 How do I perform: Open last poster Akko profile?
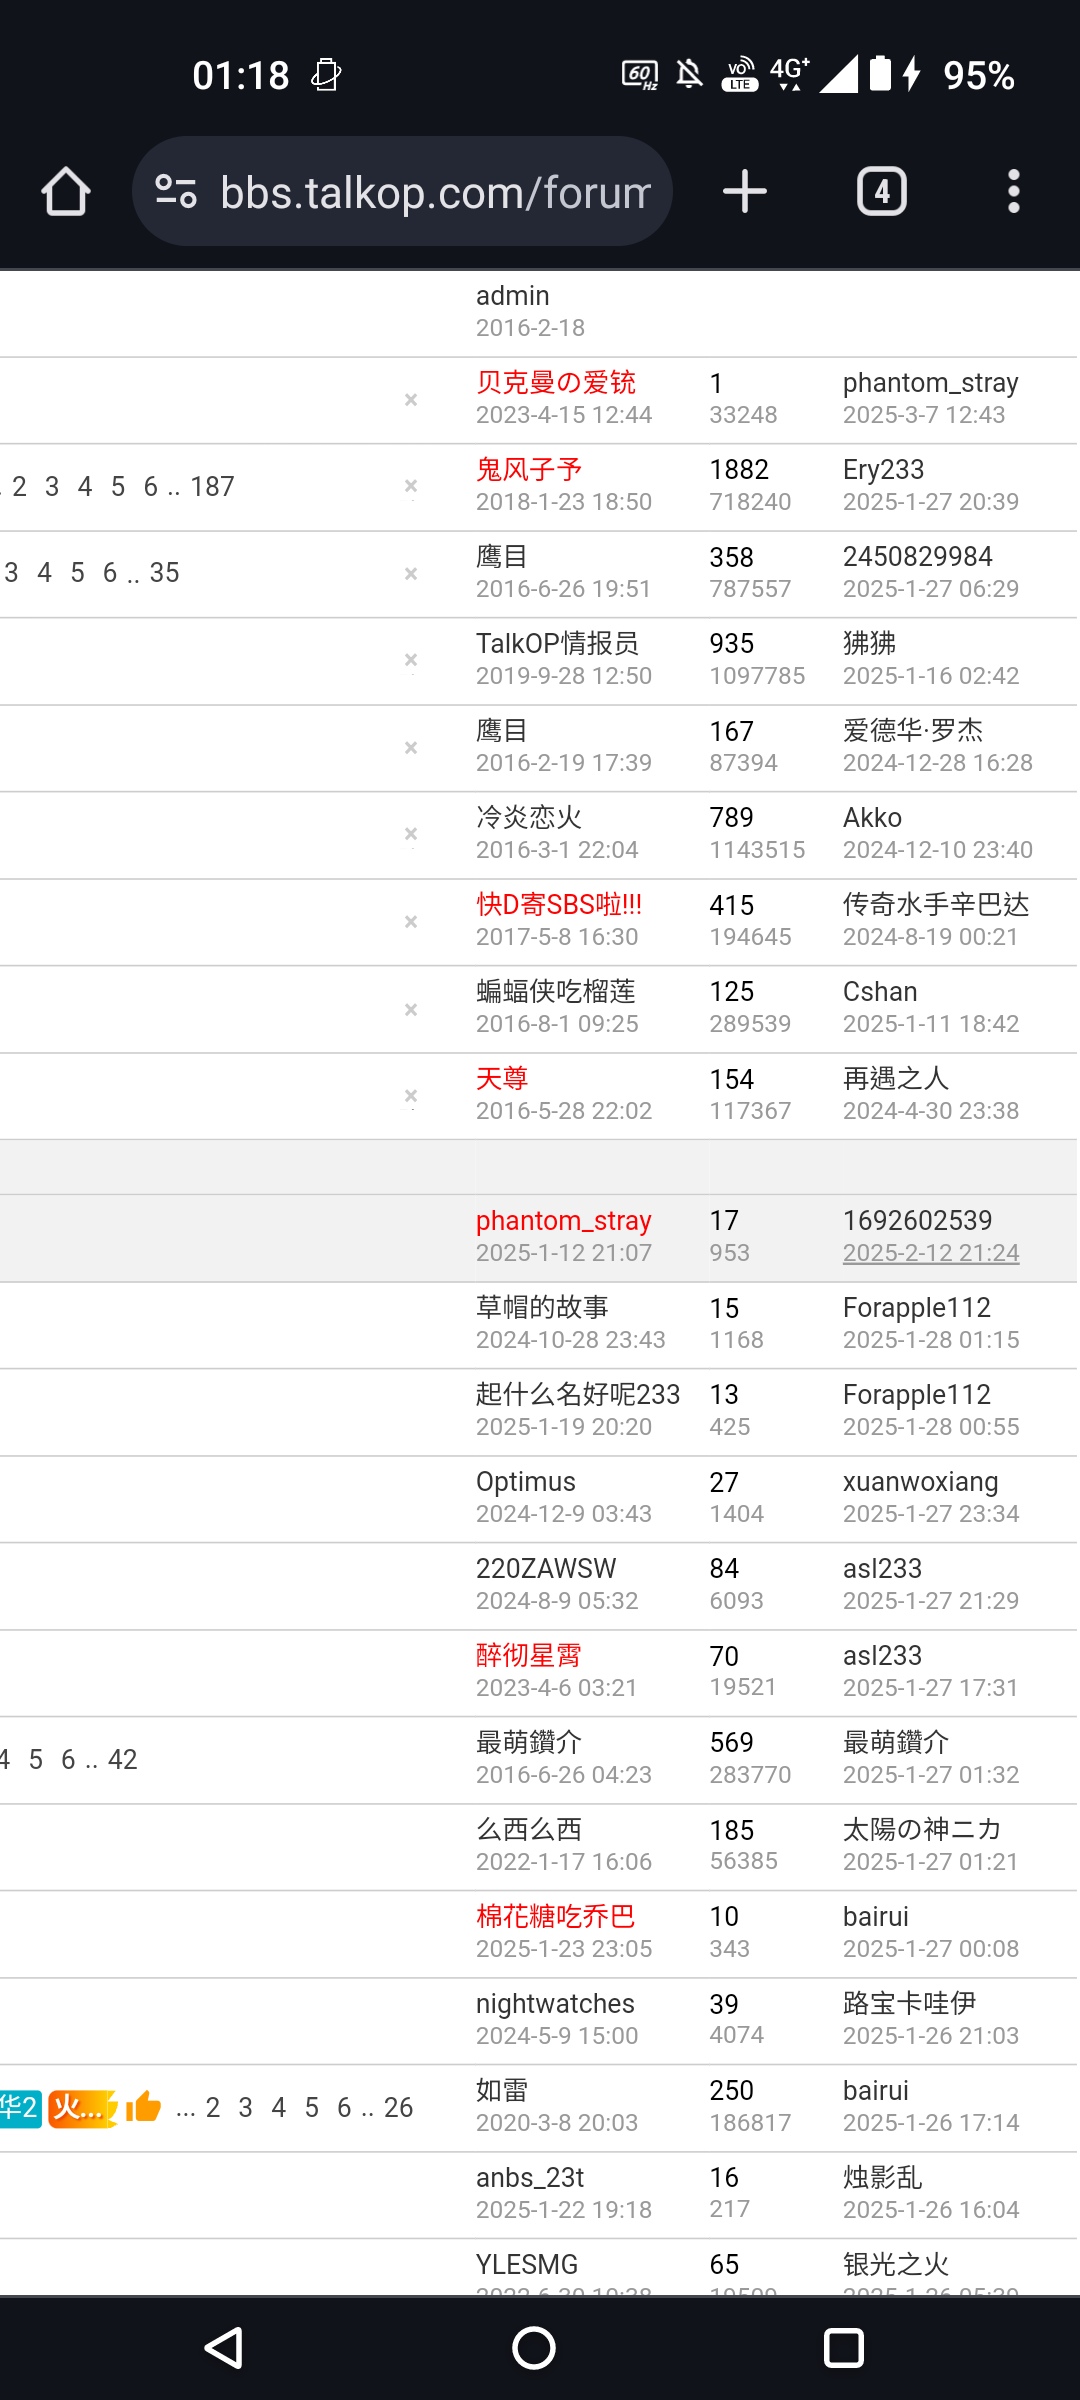click(x=872, y=817)
